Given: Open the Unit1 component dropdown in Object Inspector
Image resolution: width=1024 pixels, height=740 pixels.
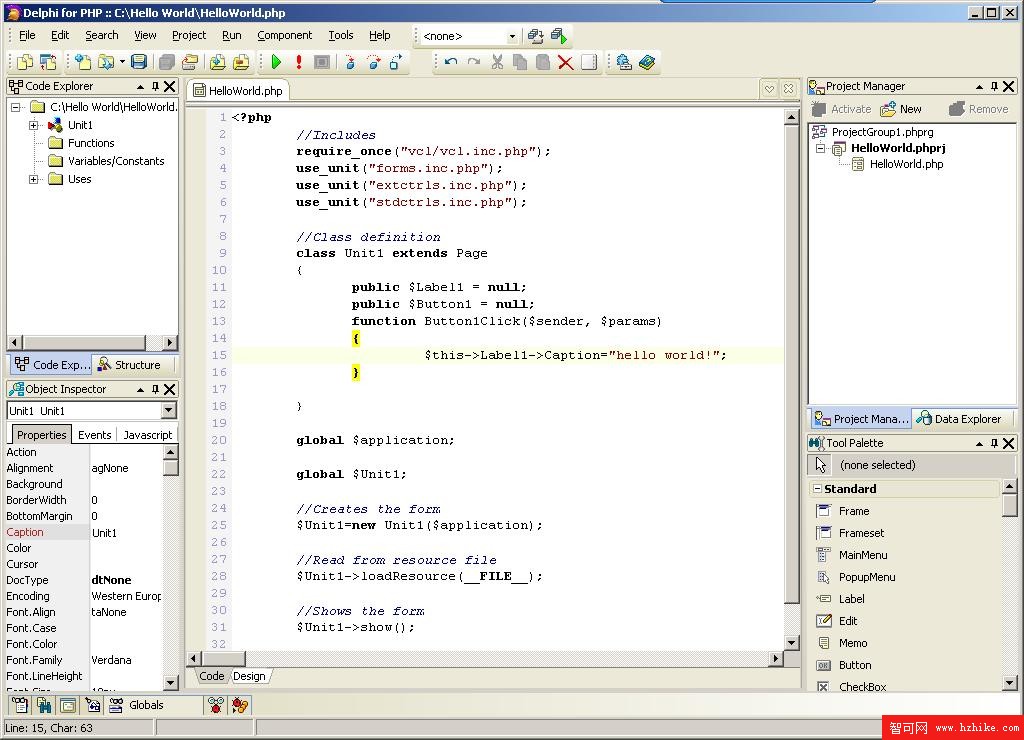Looking at the screenshot, I should [168, 410].
